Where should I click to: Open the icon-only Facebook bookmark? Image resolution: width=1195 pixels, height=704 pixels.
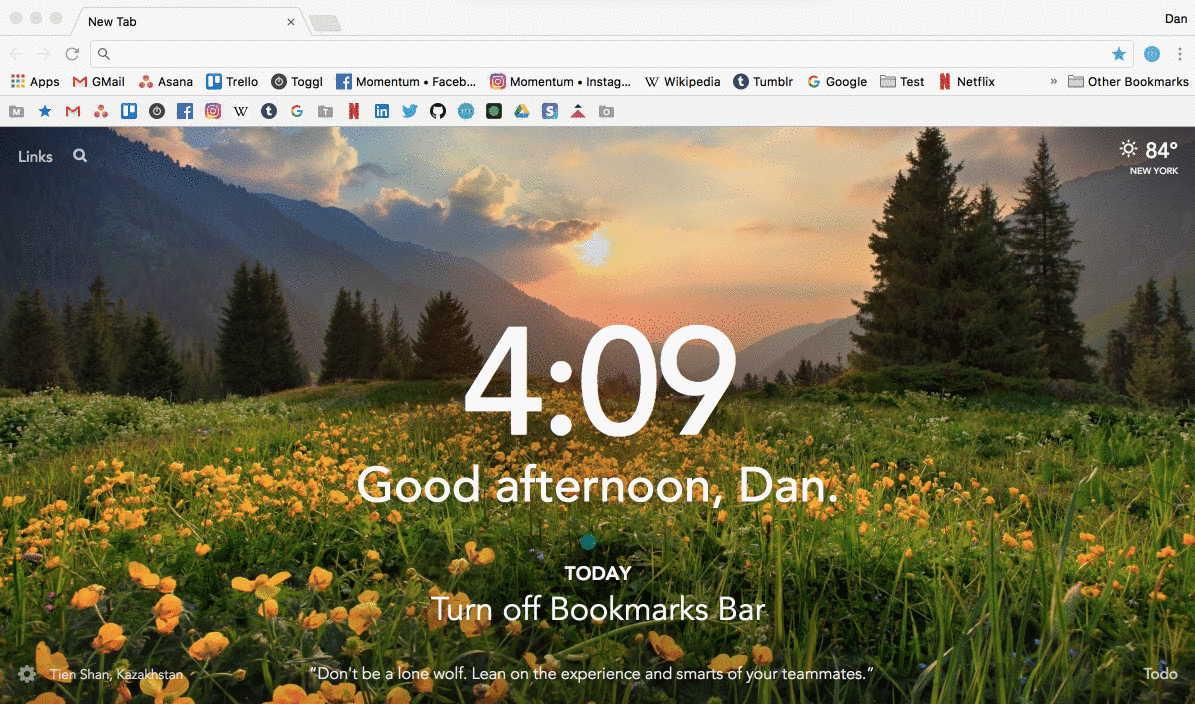pos(185,111)
